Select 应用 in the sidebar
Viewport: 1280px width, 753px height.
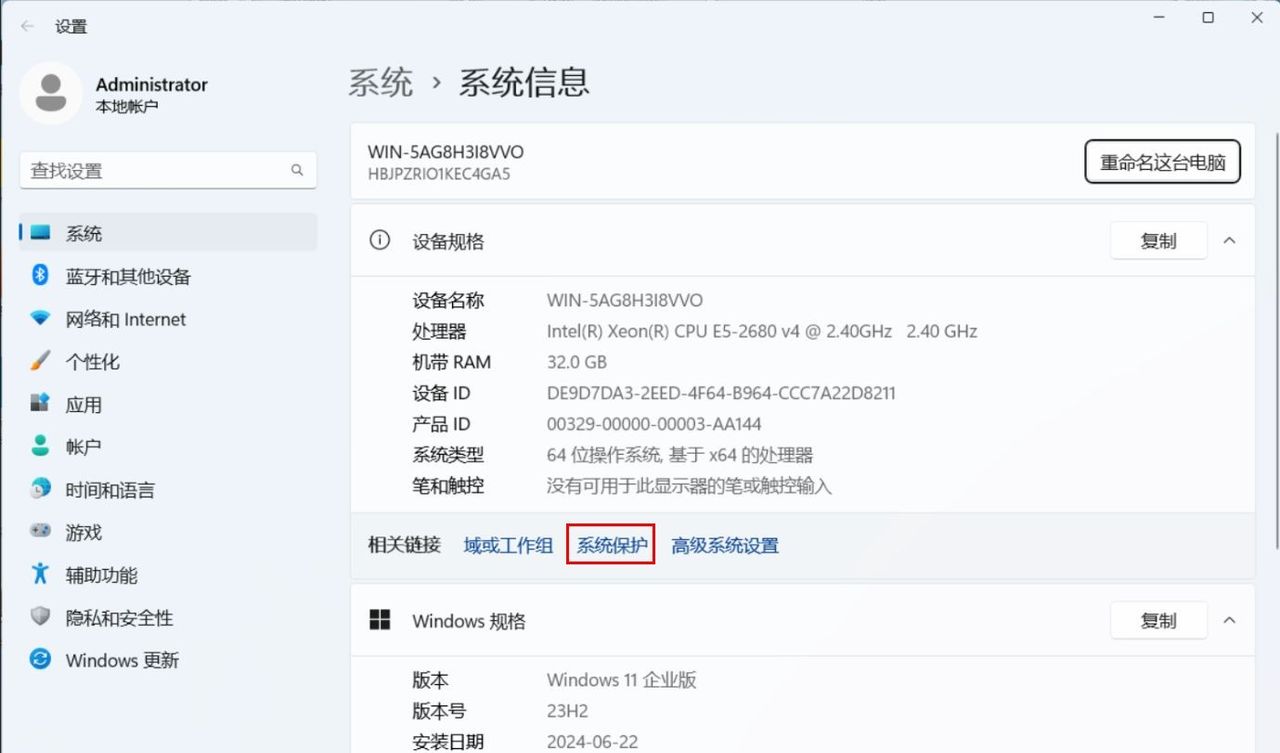click(x=168, y=404)
